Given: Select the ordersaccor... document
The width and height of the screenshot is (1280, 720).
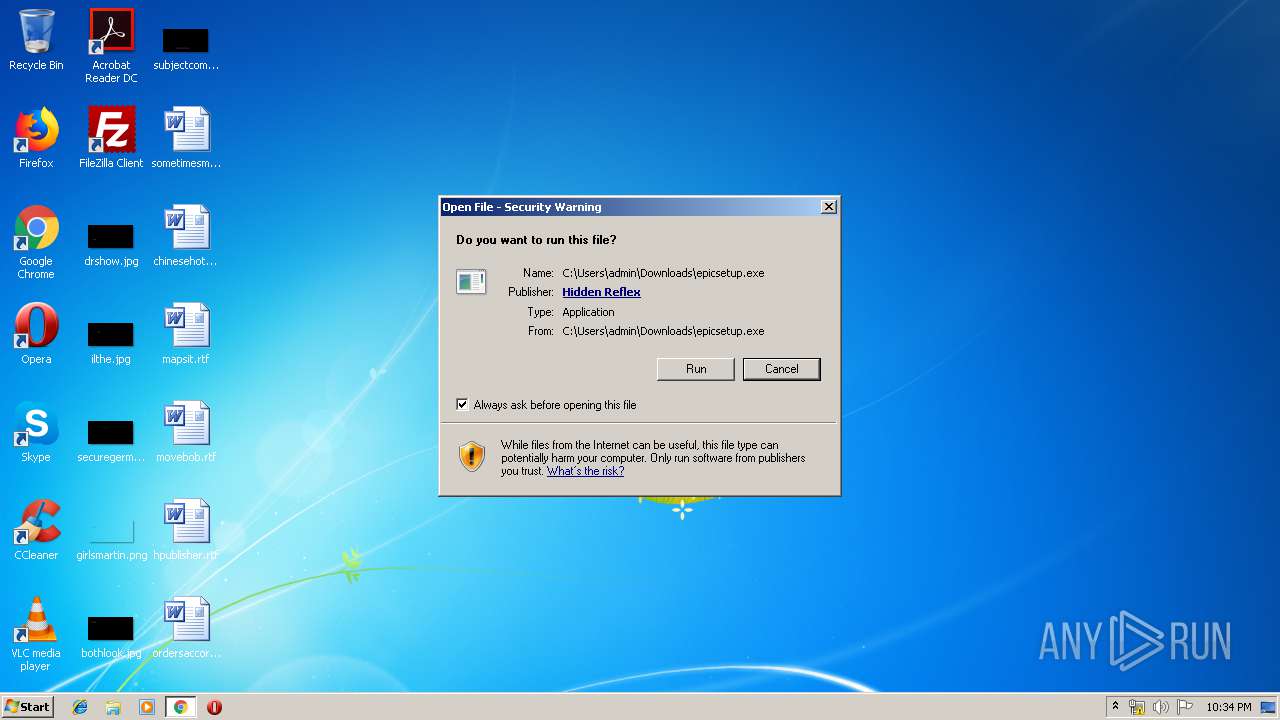Looking at the screenshot, I should pyautogui.click(x=186, y=628).
